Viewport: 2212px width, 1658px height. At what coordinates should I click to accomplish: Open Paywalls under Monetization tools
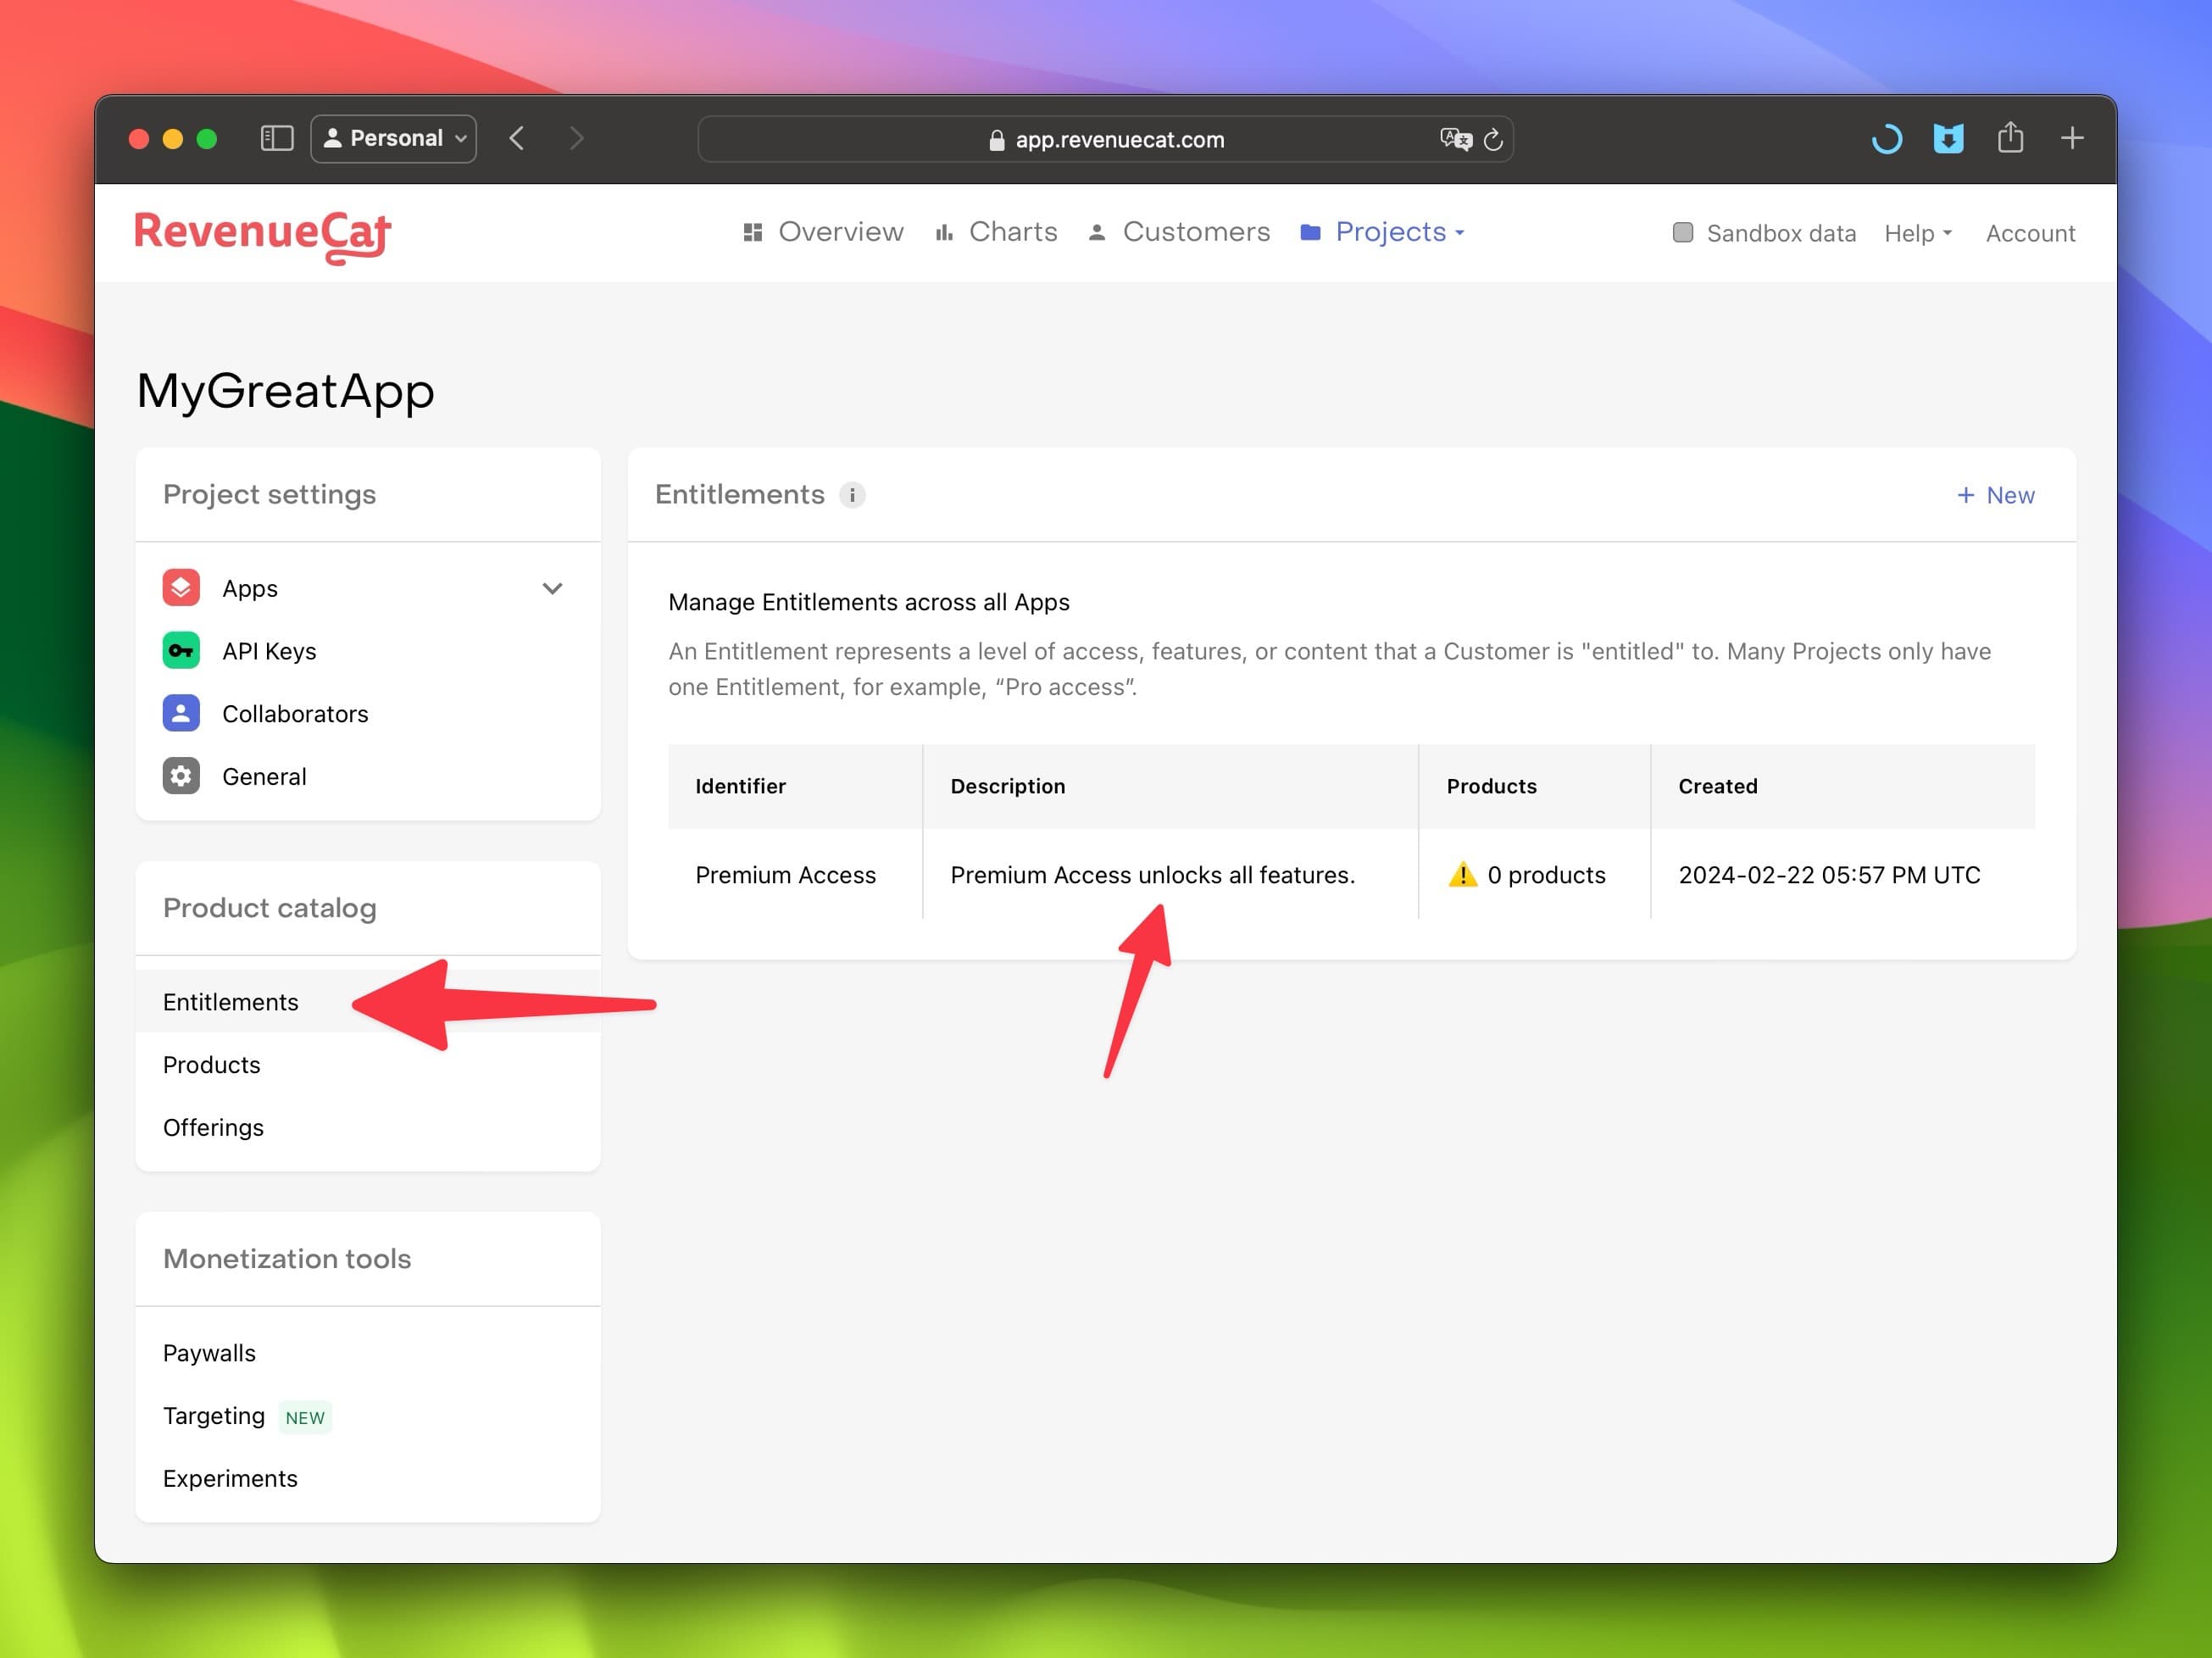(x=368, y=1353)
